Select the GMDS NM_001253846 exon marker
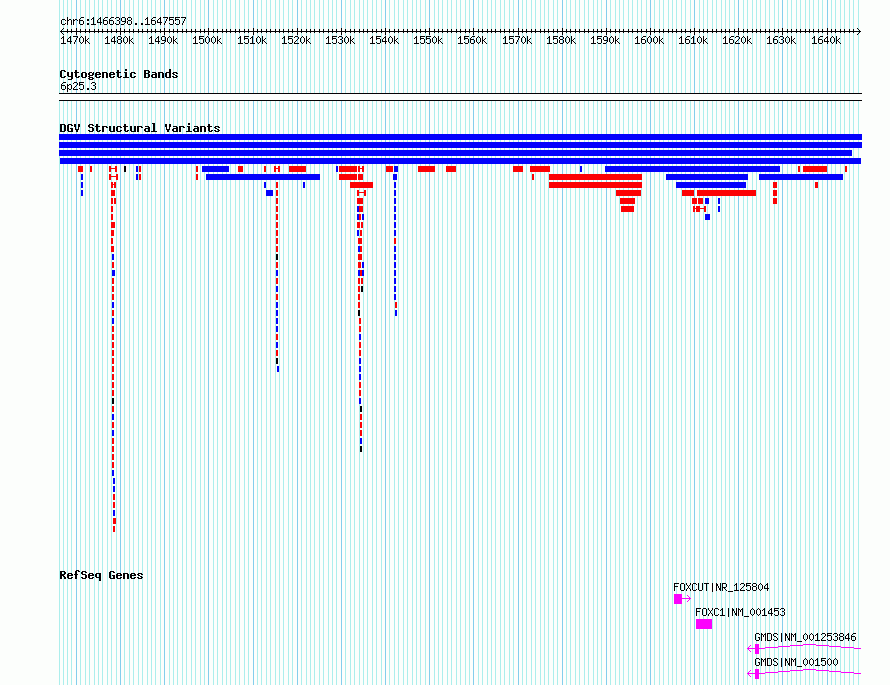 (757, 649)
